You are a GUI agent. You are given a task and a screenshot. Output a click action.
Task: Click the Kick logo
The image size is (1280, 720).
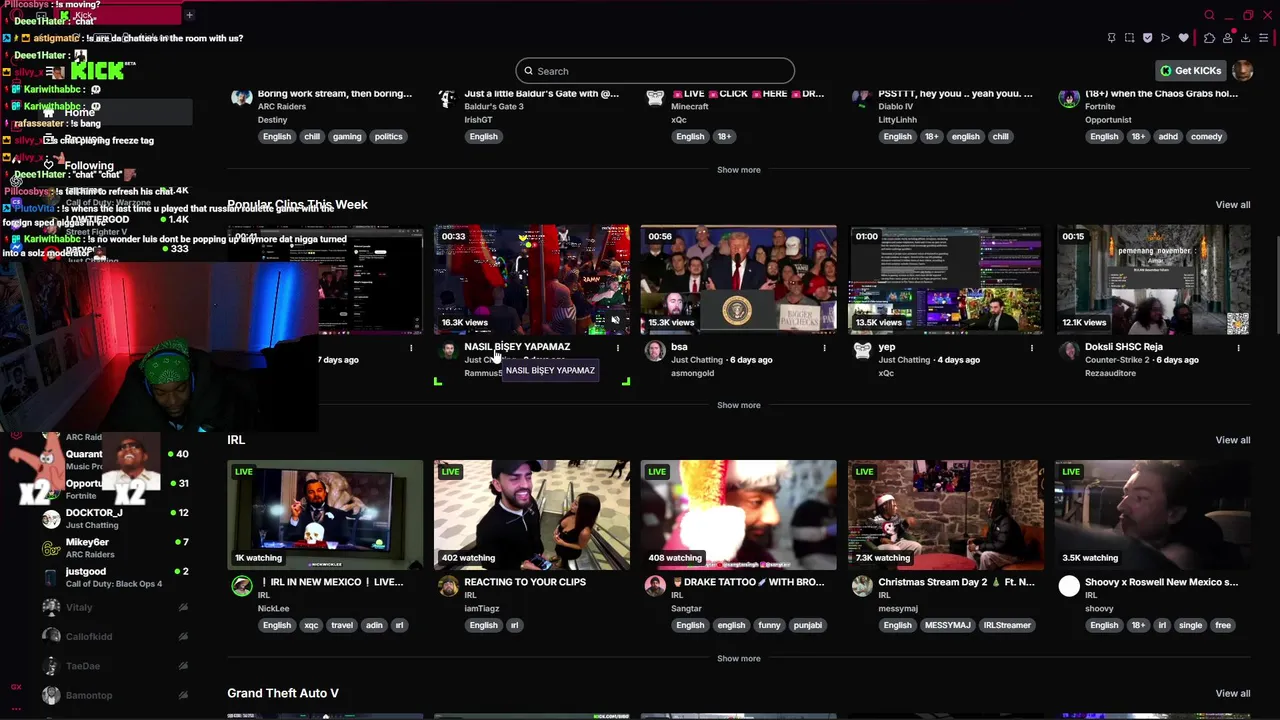97,70
